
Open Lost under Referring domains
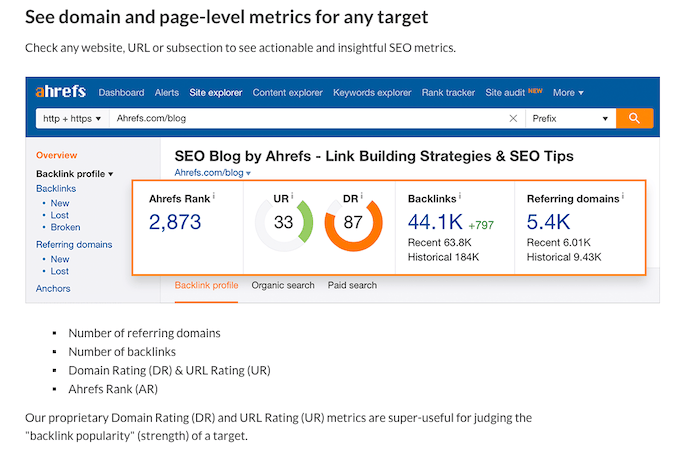[59, 271]
